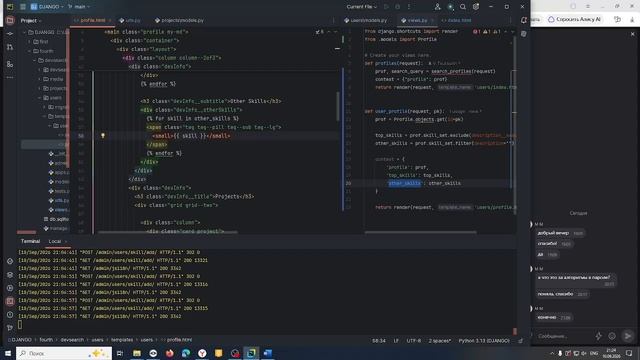The image size is (640, 360).
Task: Click the Python 3.13 (DJANGO) interpreter widget
Action: coord(484,340)
